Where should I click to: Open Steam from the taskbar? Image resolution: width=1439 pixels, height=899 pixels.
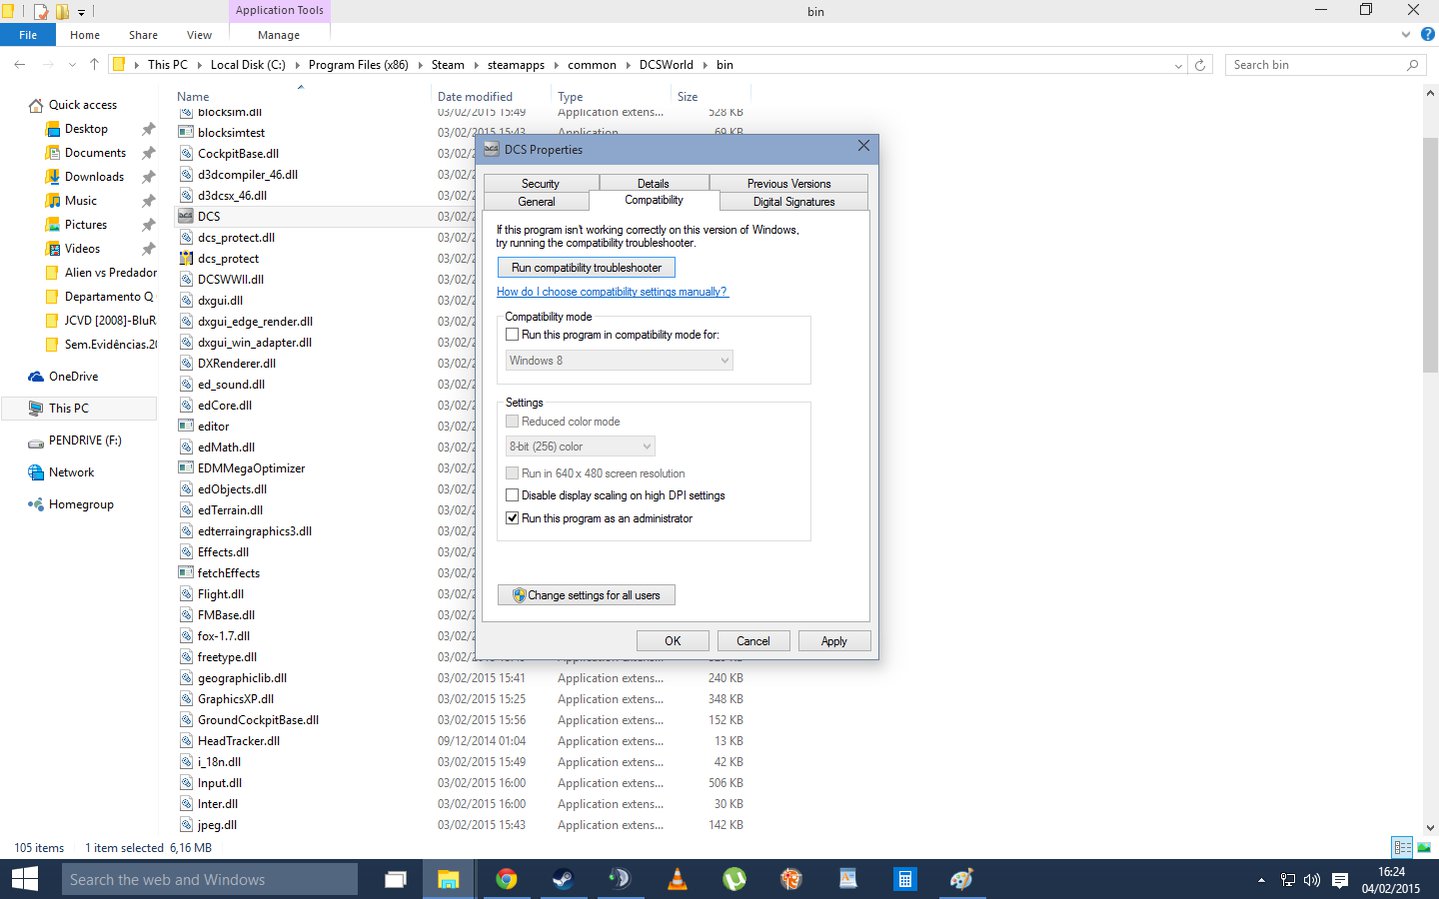click(563, 880)
